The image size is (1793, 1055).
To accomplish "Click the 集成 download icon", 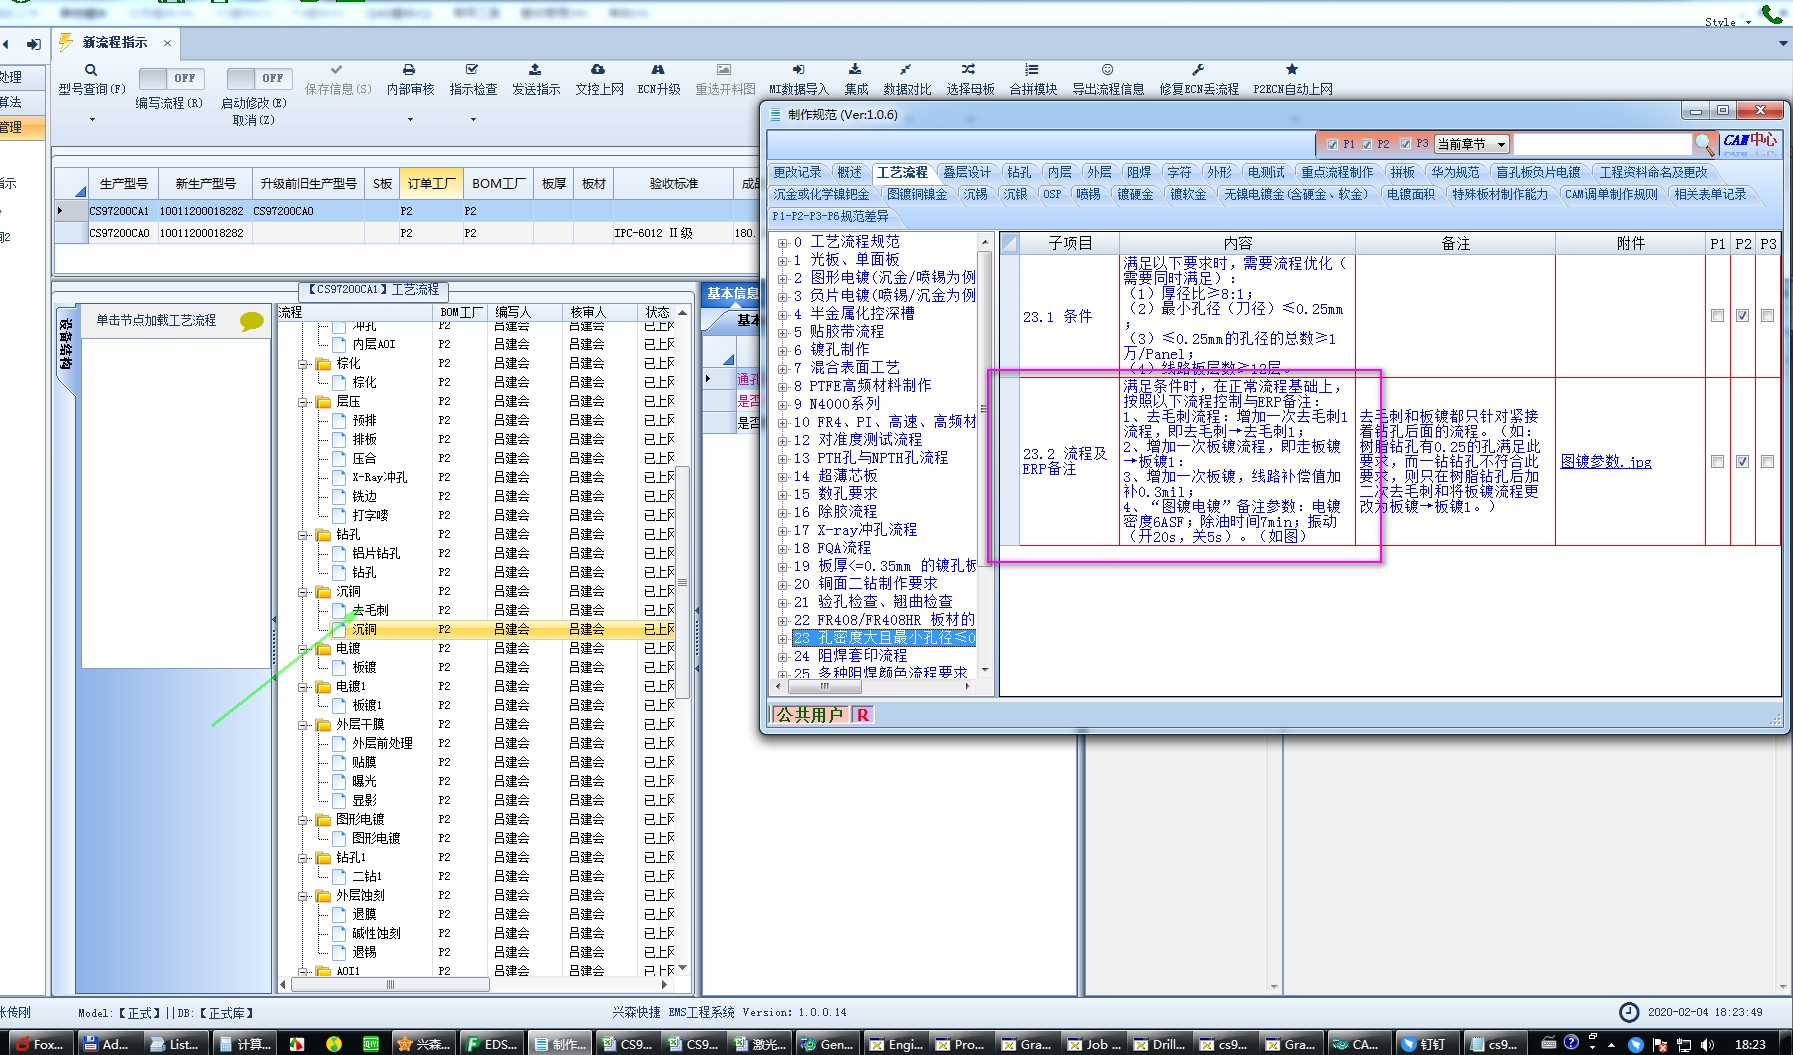I will pos(855,70).
